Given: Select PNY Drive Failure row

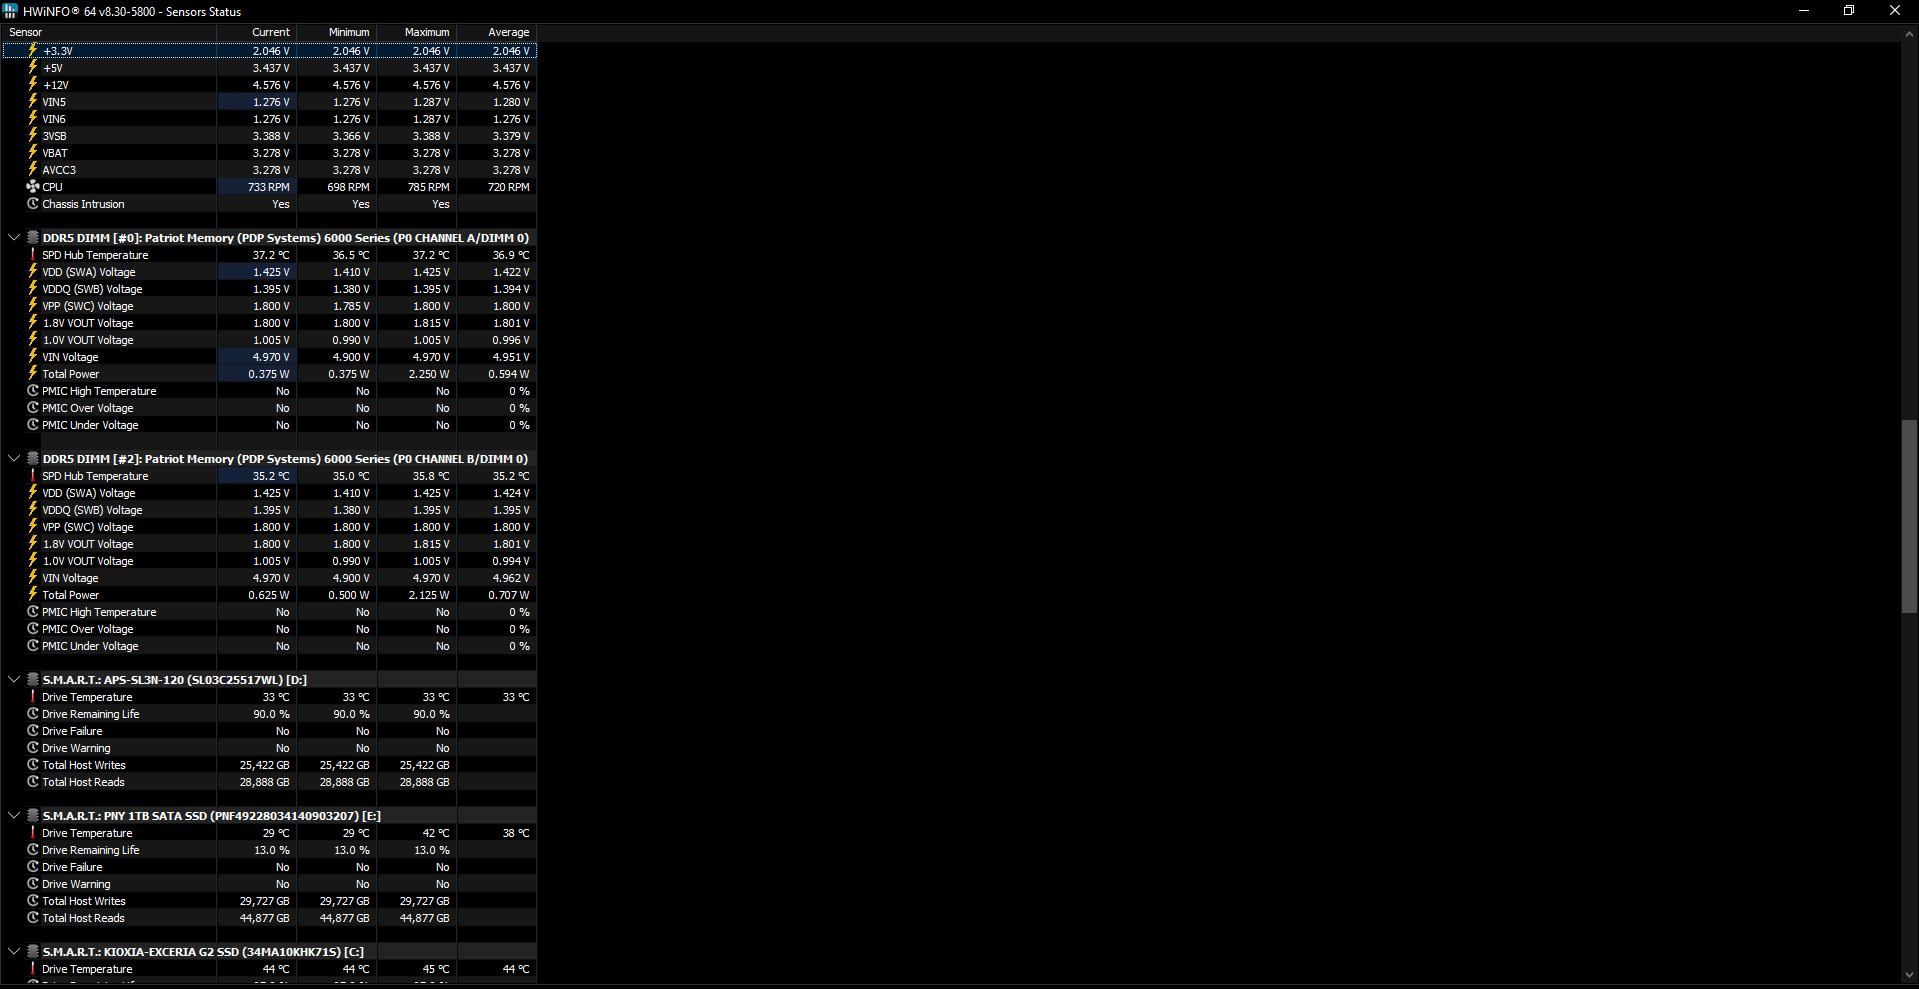Looking at the screenshot, I should [x=269, y=867].
